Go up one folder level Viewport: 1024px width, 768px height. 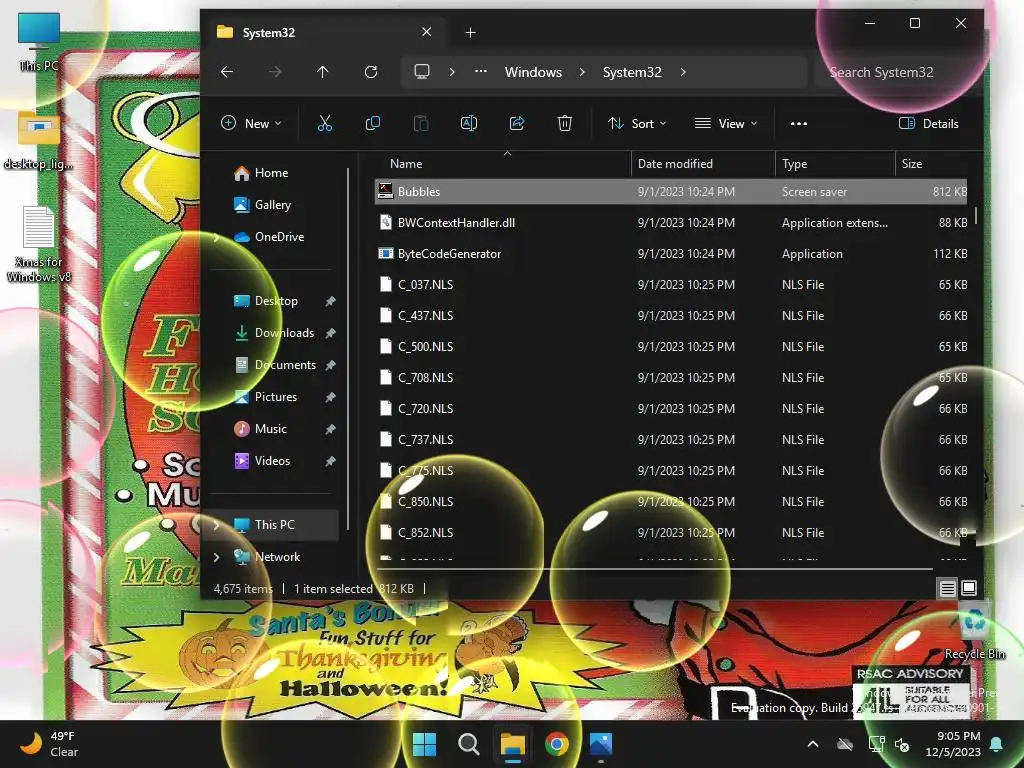click(323, 72)
